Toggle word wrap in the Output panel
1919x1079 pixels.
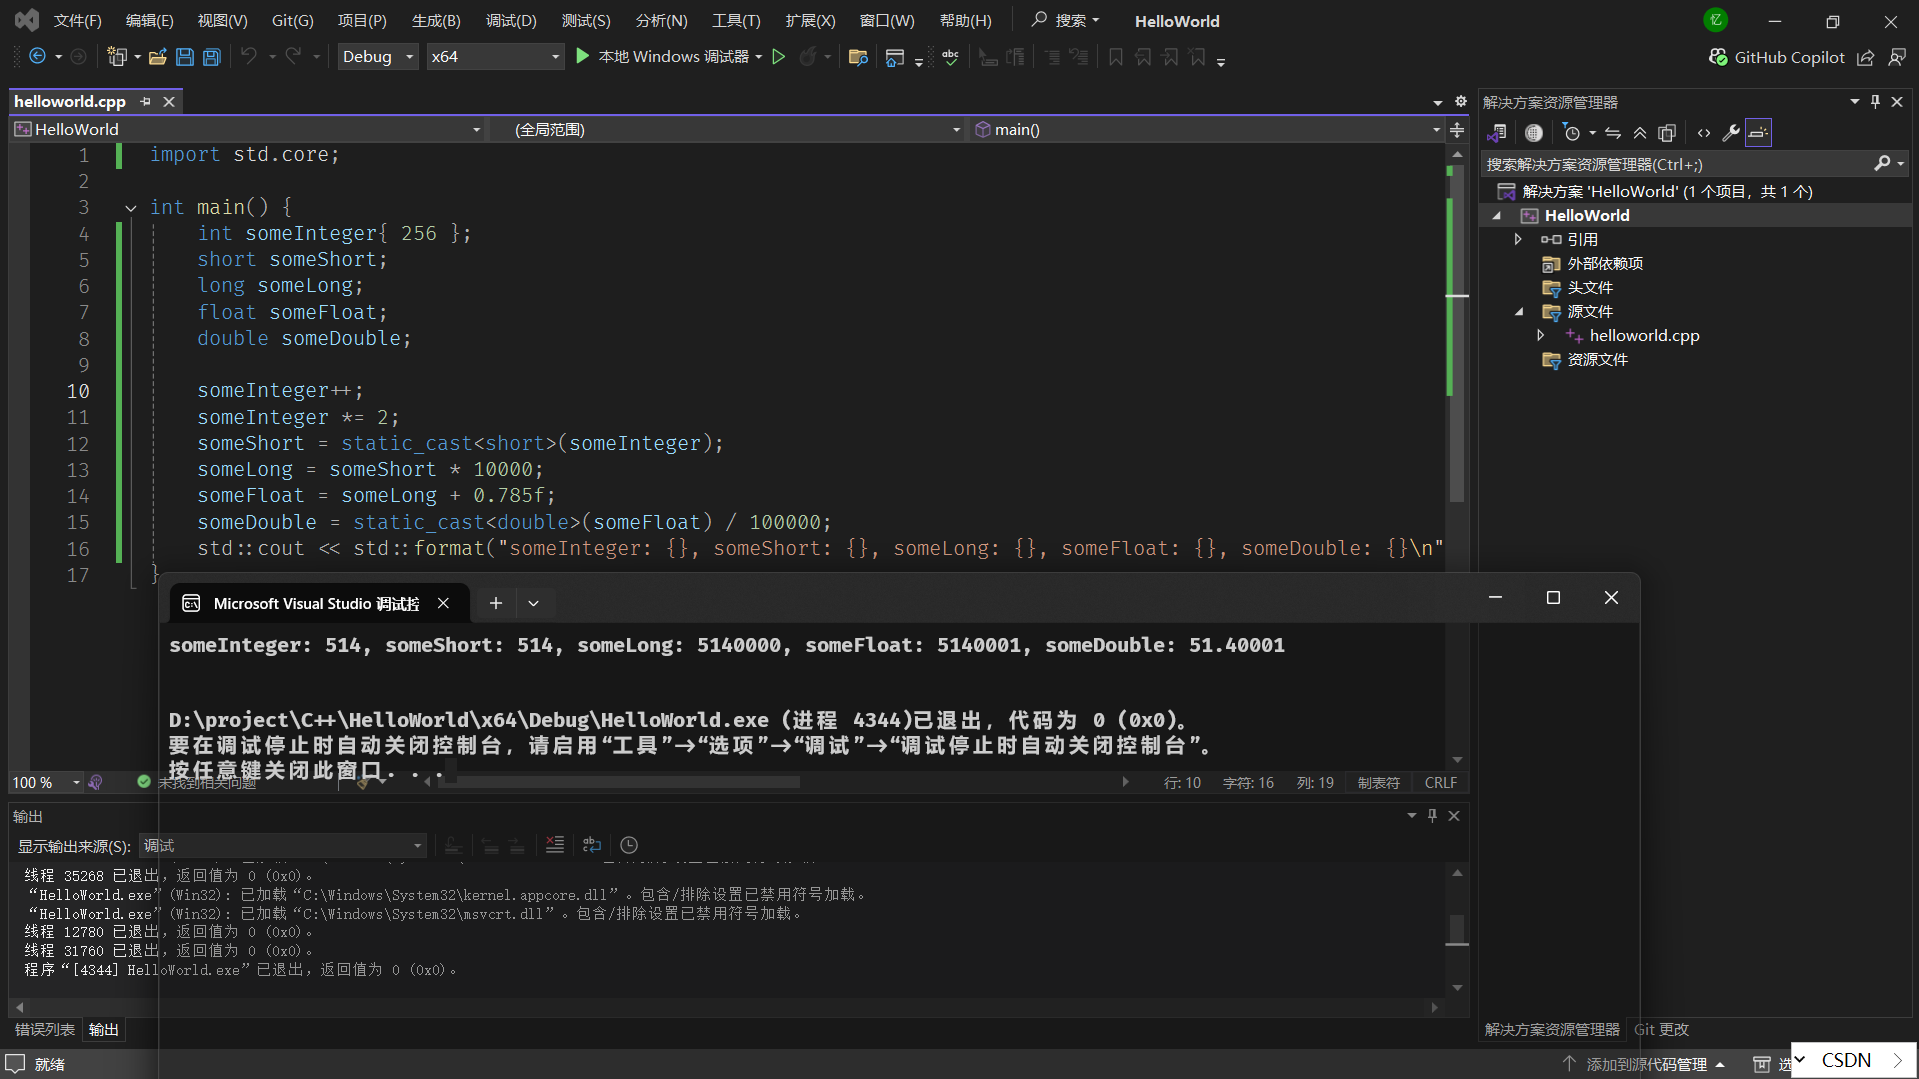pos(592,845)
